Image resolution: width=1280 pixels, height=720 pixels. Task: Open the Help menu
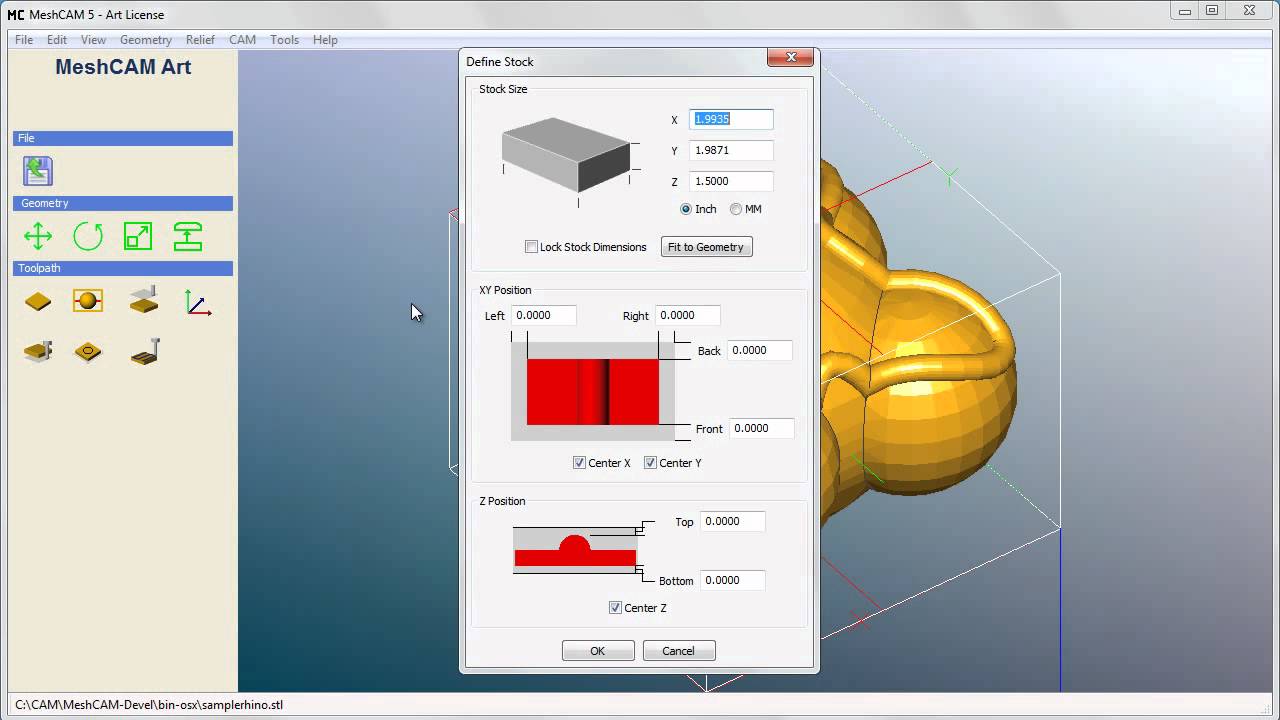[325, 40]
